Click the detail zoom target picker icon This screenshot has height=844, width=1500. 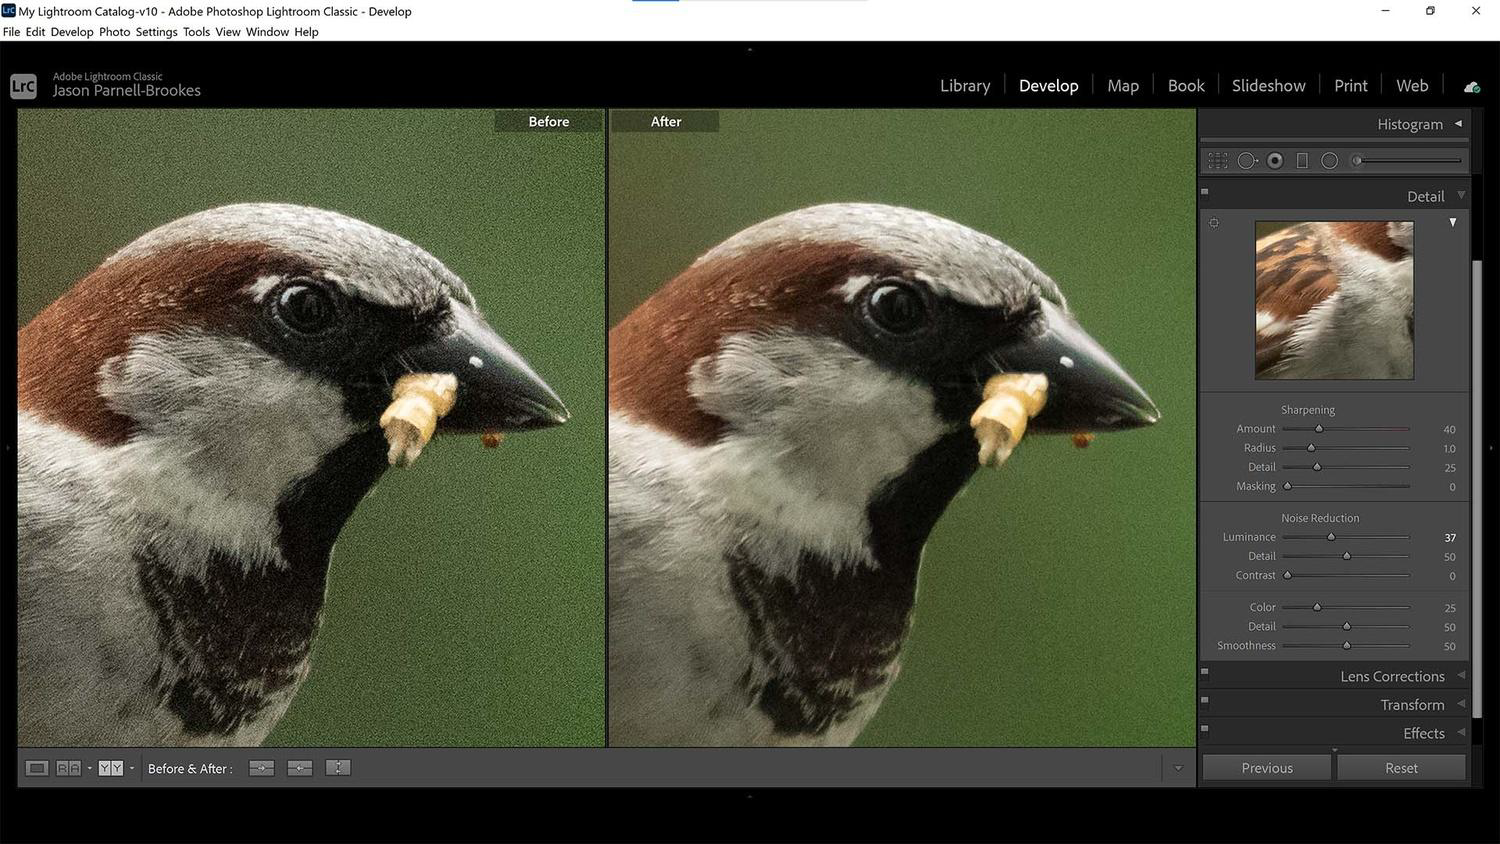[x=1214, y=223]
